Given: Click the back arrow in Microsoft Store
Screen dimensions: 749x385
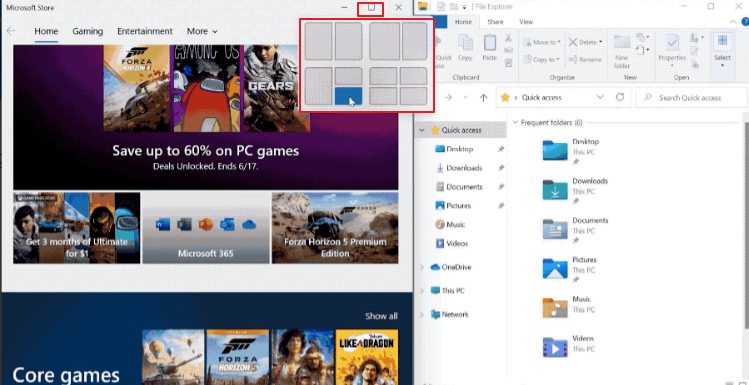Looking at the screenshot, I should (x=11, y=31).
